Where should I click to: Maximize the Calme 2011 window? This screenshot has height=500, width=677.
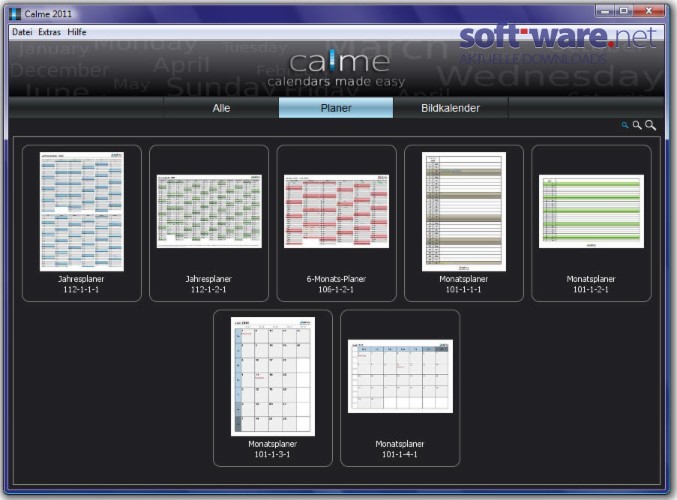pos(623,11)
